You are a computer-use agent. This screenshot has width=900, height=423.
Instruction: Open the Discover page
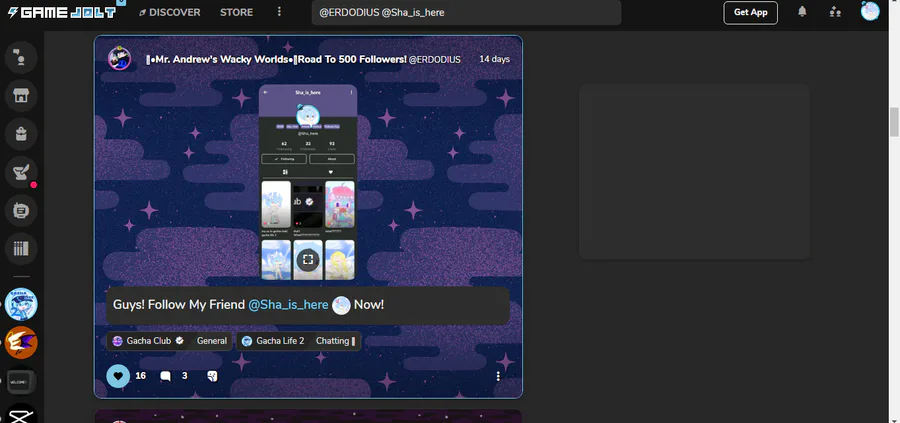click(x=169, y=12)
